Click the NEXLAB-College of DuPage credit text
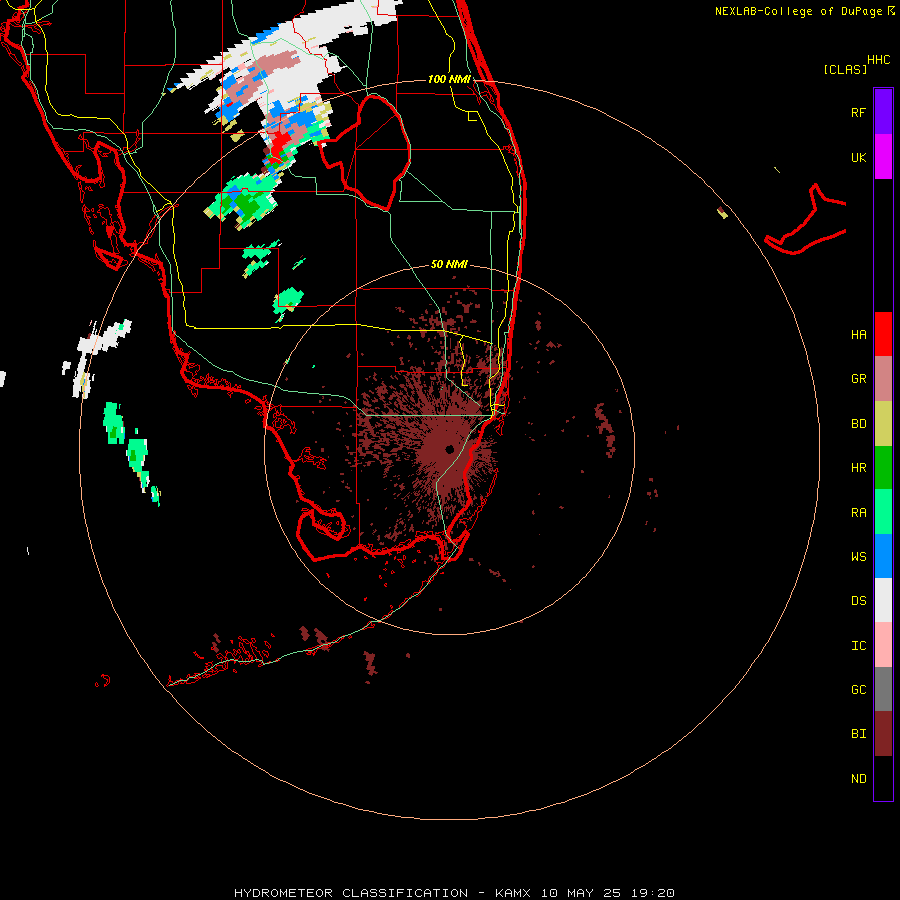The height and width of the screenshot is (900, 900). coord(798,11)
